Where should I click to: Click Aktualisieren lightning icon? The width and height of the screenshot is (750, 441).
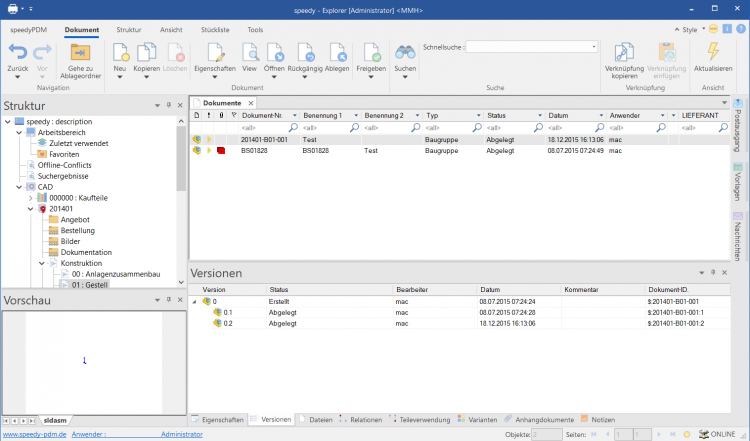tap(713, 51)
